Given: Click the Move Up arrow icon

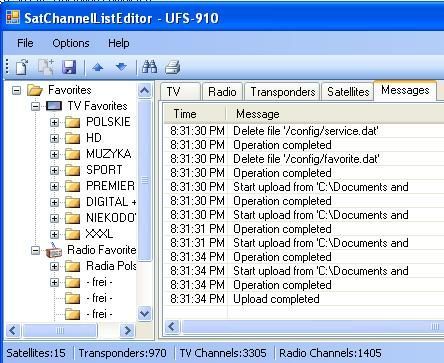Looking at the screenshot, I should pos(98,67).
